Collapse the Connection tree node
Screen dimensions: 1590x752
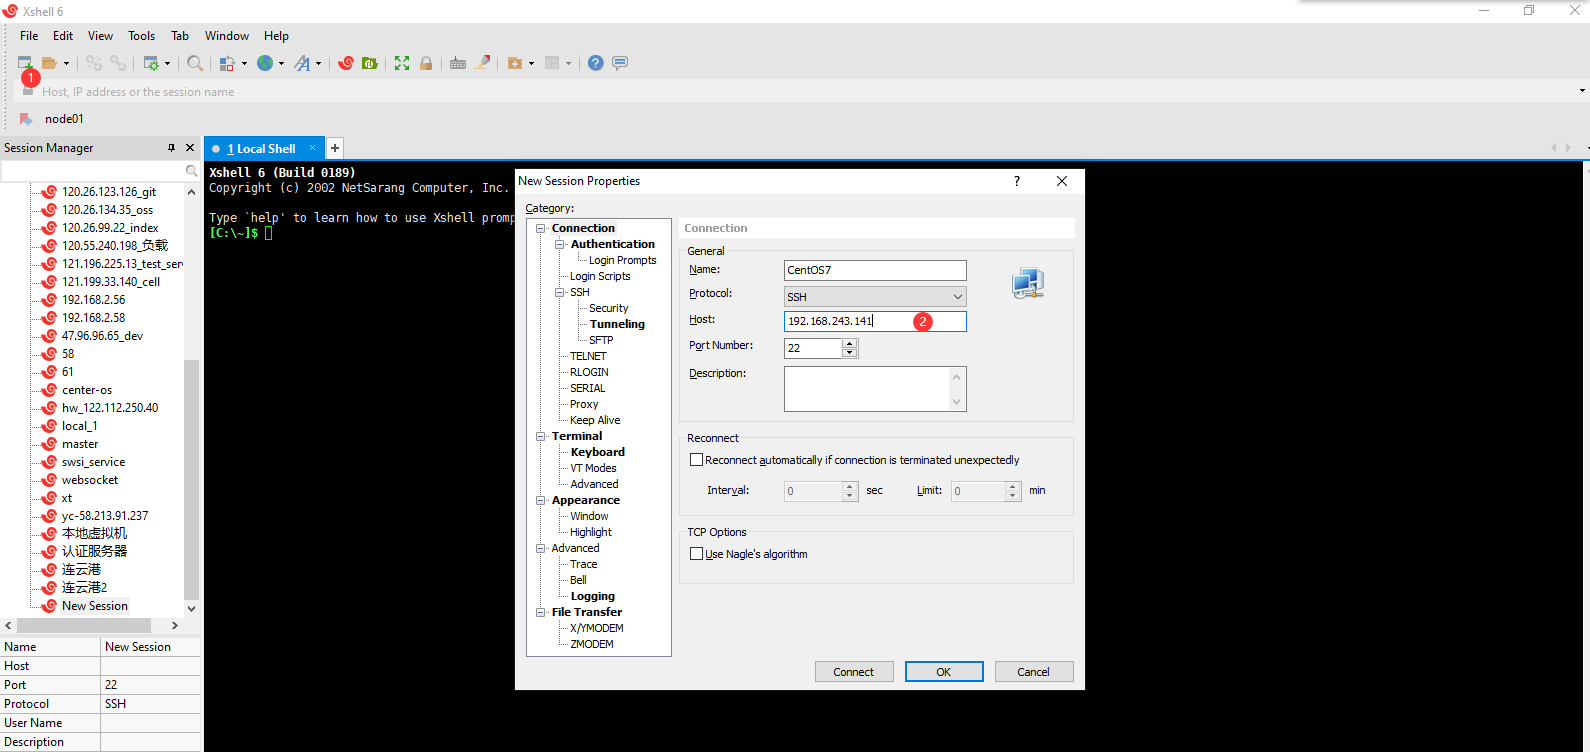541,228
